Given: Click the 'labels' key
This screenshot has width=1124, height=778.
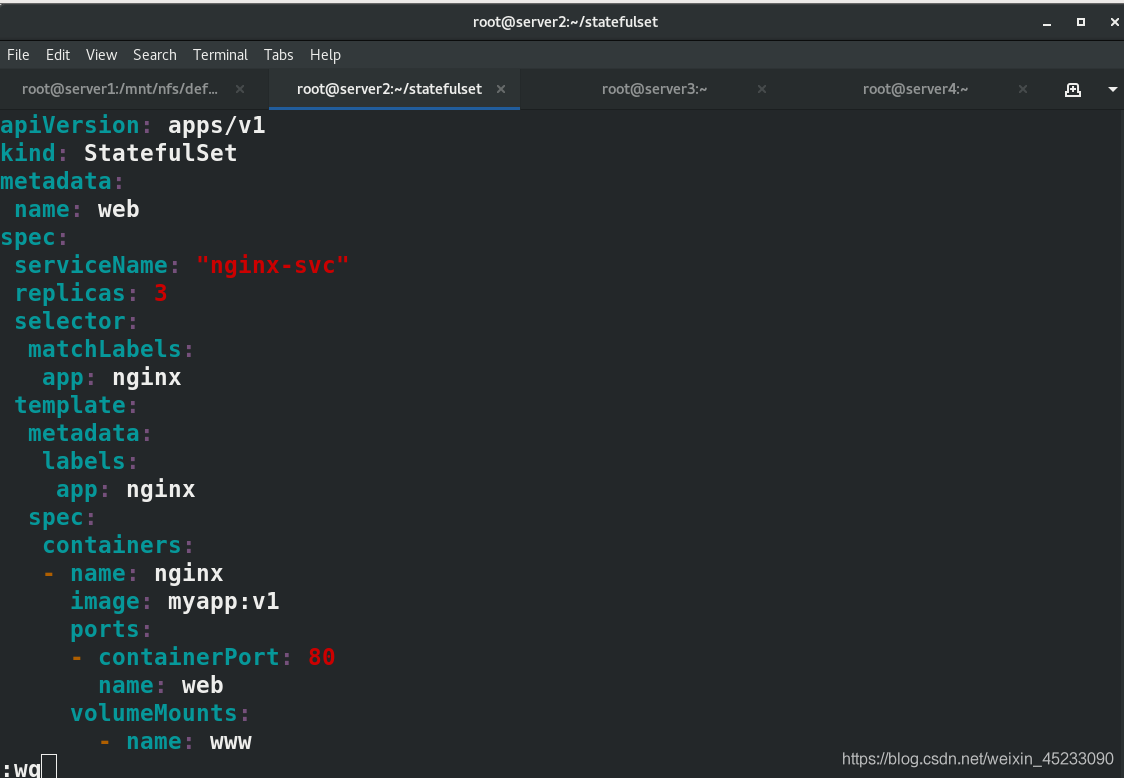Looking at the screenshot, I should [83, 461].
